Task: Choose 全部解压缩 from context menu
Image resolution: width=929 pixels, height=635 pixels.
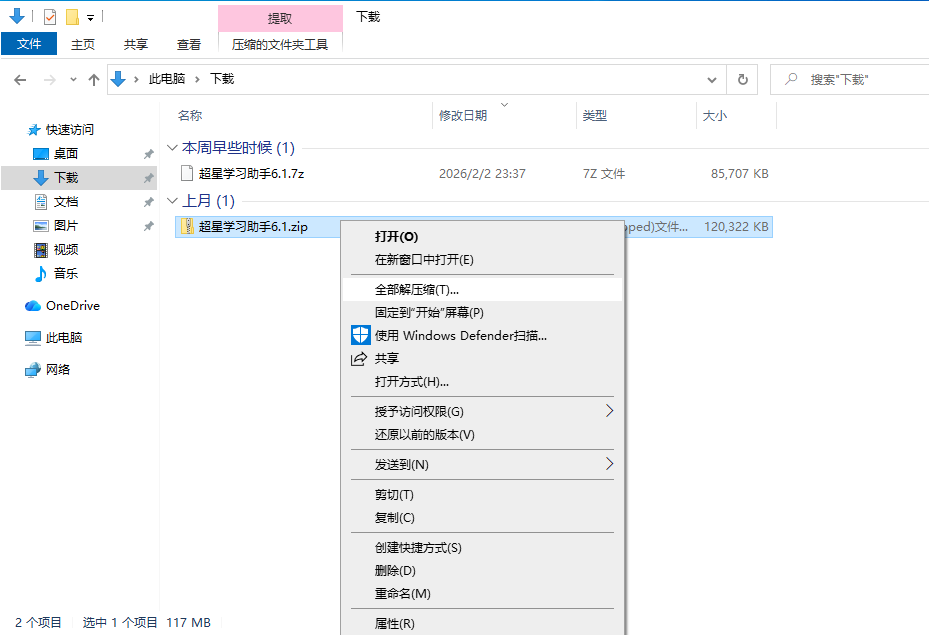Action: 416,289
